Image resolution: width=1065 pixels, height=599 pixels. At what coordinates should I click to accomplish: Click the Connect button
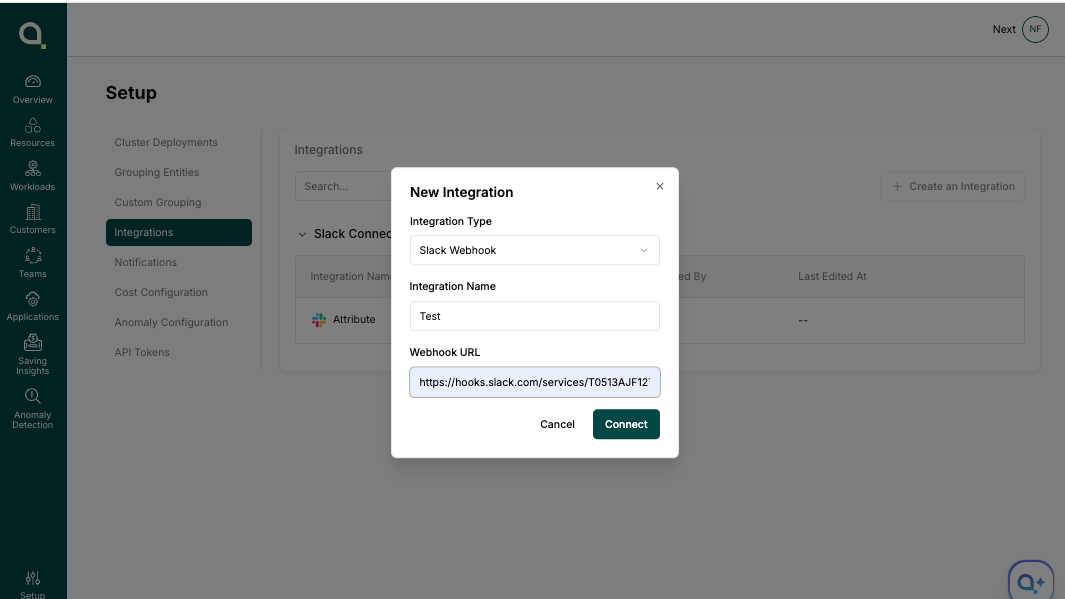pyautogui.click(x=626, y=424)
